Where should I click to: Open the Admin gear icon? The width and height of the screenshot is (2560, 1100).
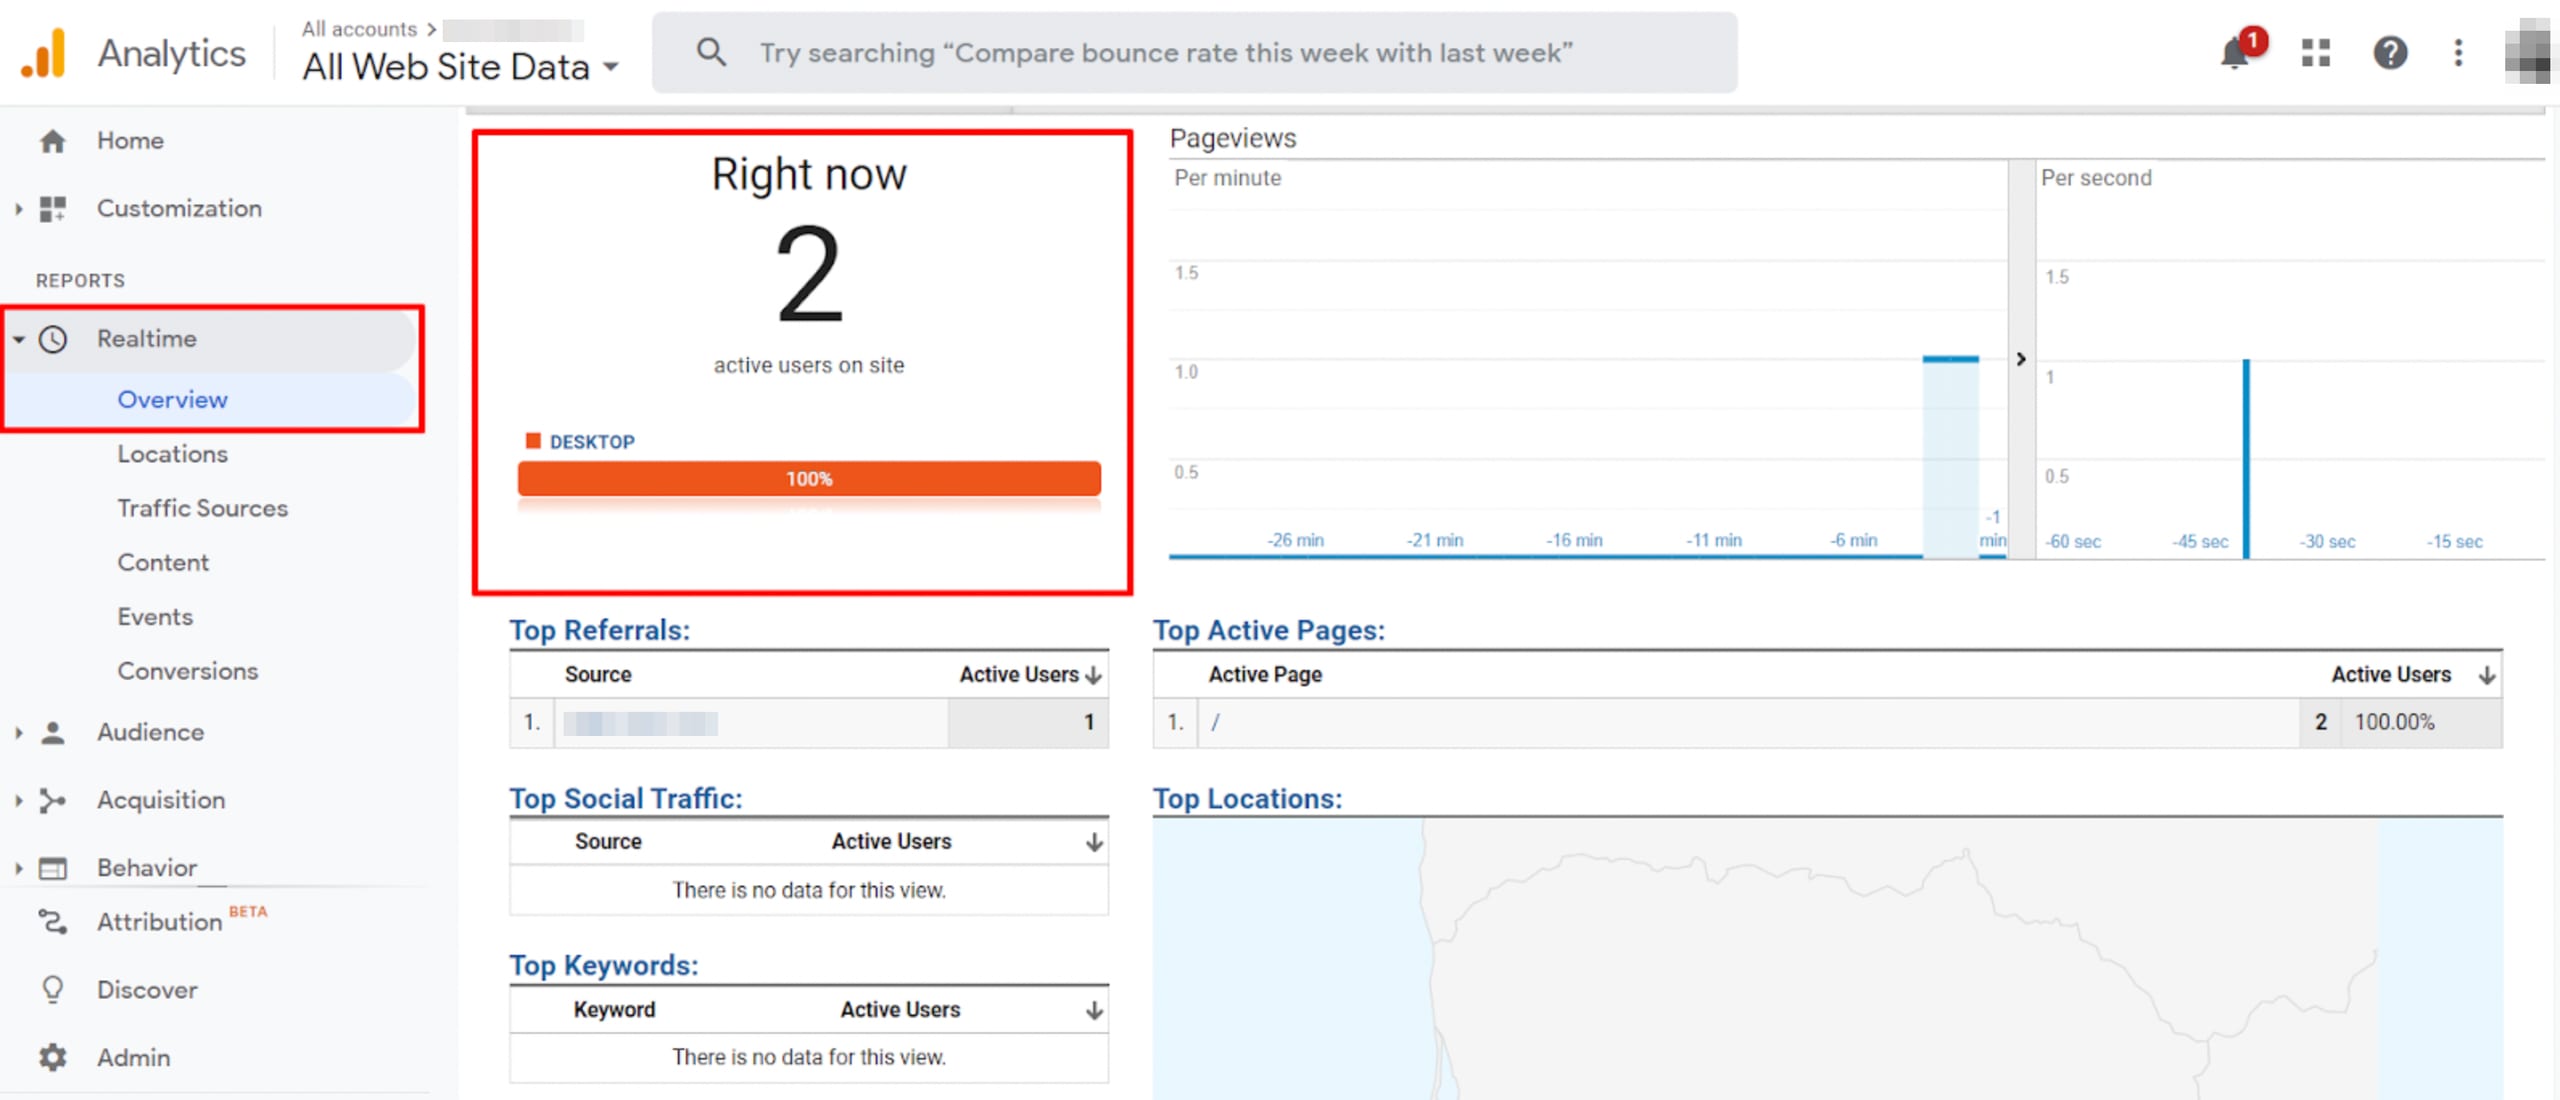tap(53, 1057)
